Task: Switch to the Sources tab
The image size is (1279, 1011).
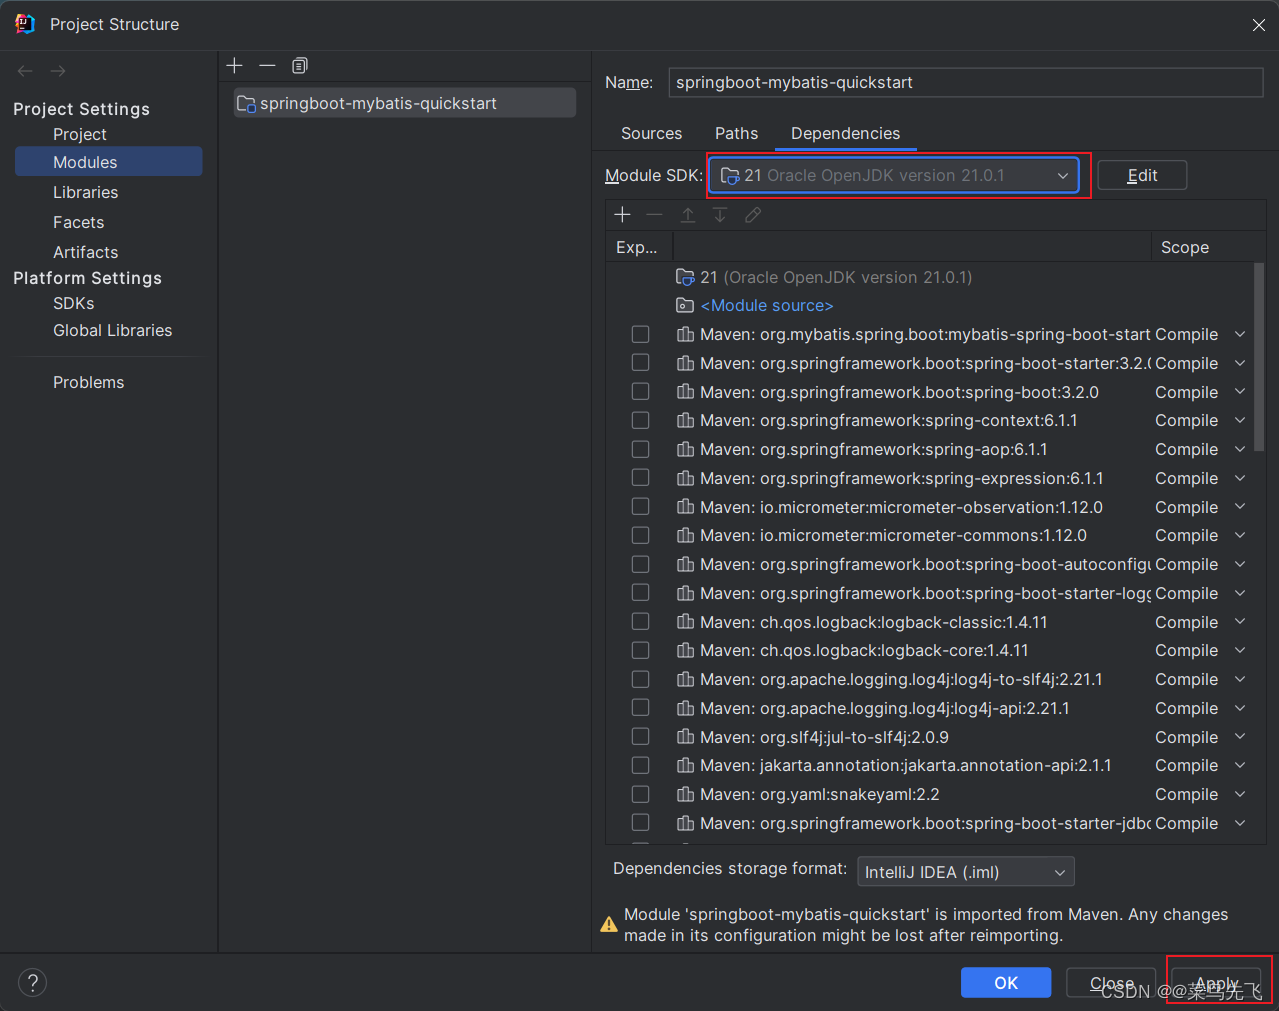Action: click(x=651, y=133)
